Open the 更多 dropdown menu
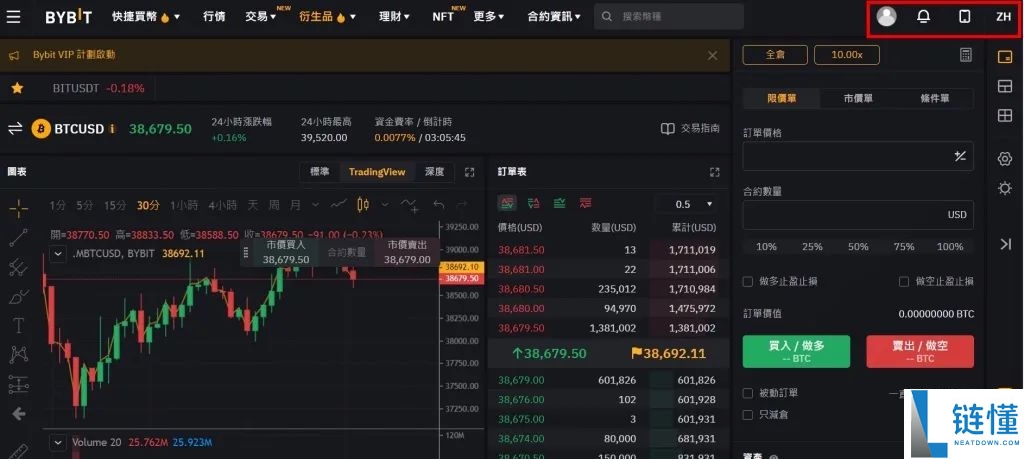The height and width of the screenshot is (459, 1024). pos(489,16)
